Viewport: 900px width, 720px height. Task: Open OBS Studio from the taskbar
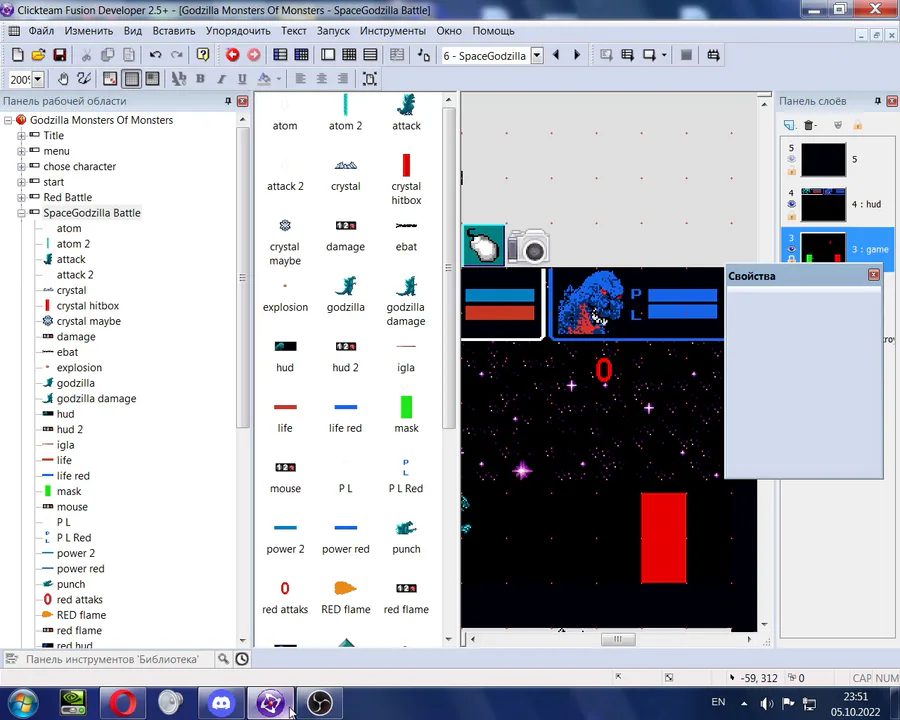point(320,703)
